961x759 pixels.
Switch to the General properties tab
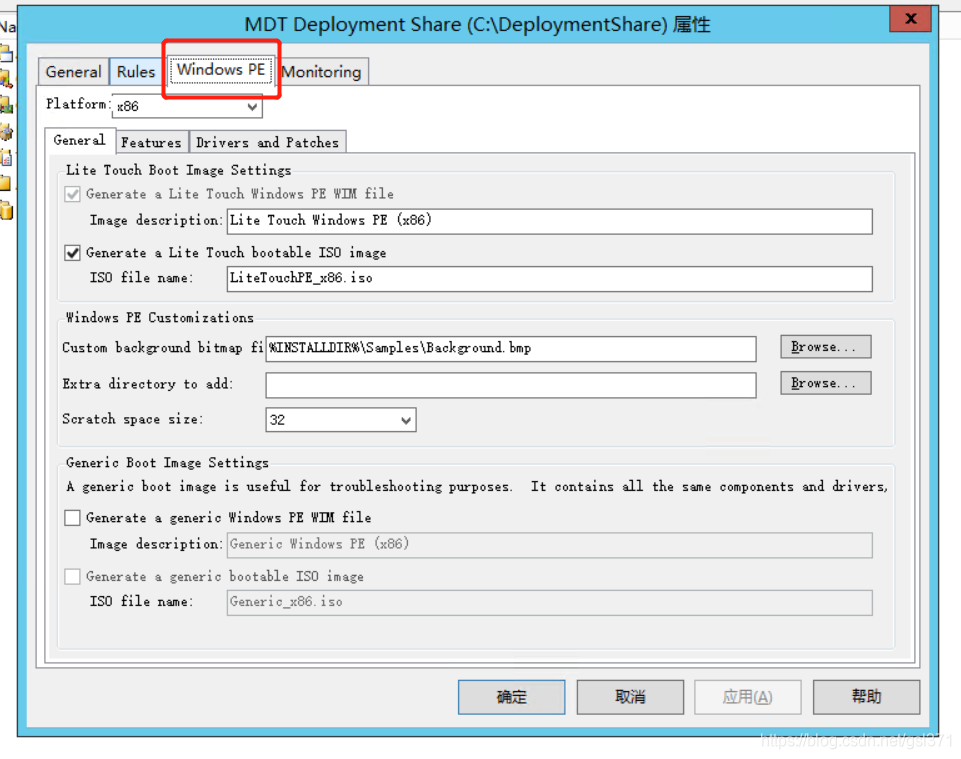click(74, 72)
